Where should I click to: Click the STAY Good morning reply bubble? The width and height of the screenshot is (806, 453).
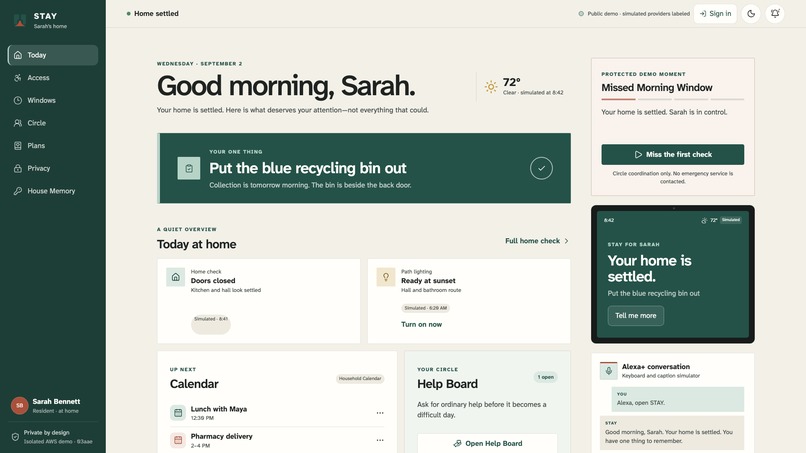[672, 432]
